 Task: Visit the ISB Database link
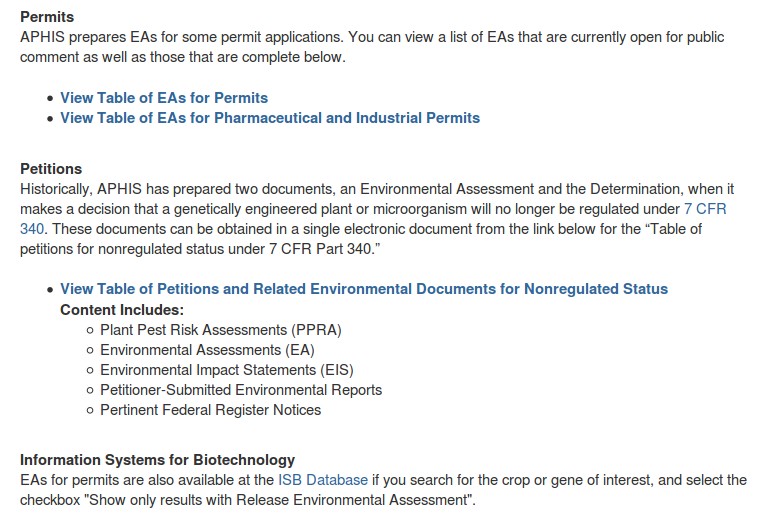pyautogui.click(x=323, y=480)
